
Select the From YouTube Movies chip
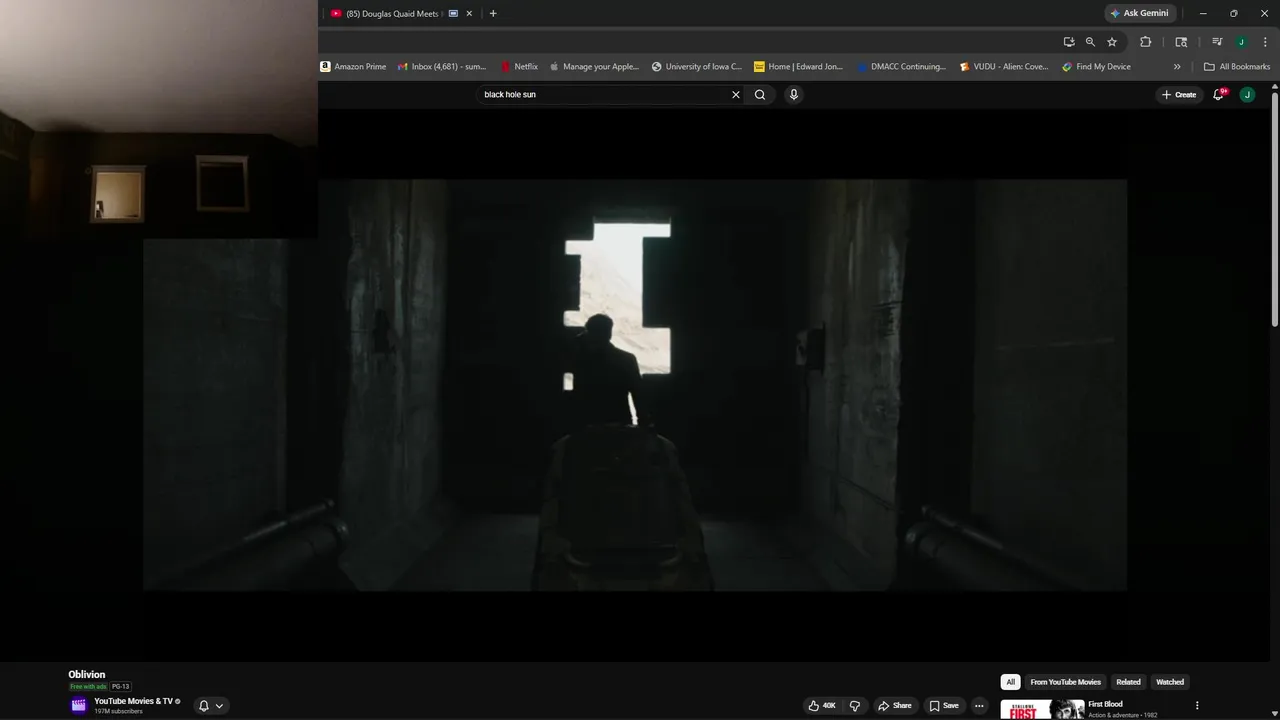pyautogui.click(x=1065, y=682)
